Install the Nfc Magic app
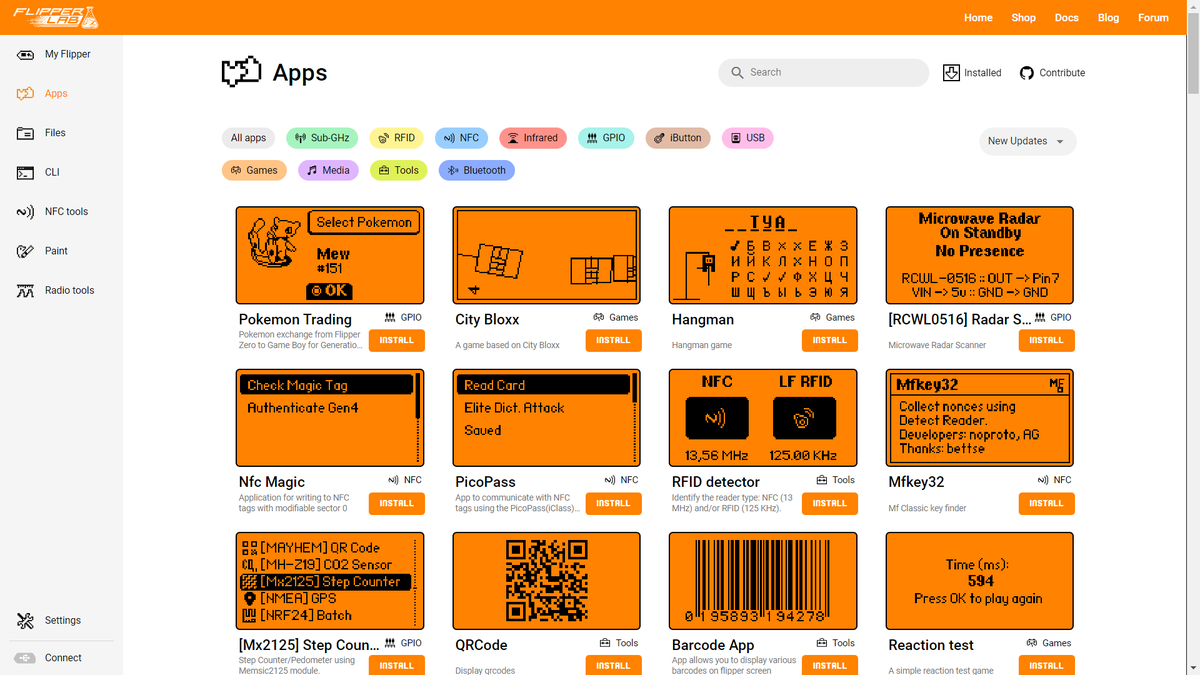Screen dimensions: 1200x675 [x=396, y=503]
